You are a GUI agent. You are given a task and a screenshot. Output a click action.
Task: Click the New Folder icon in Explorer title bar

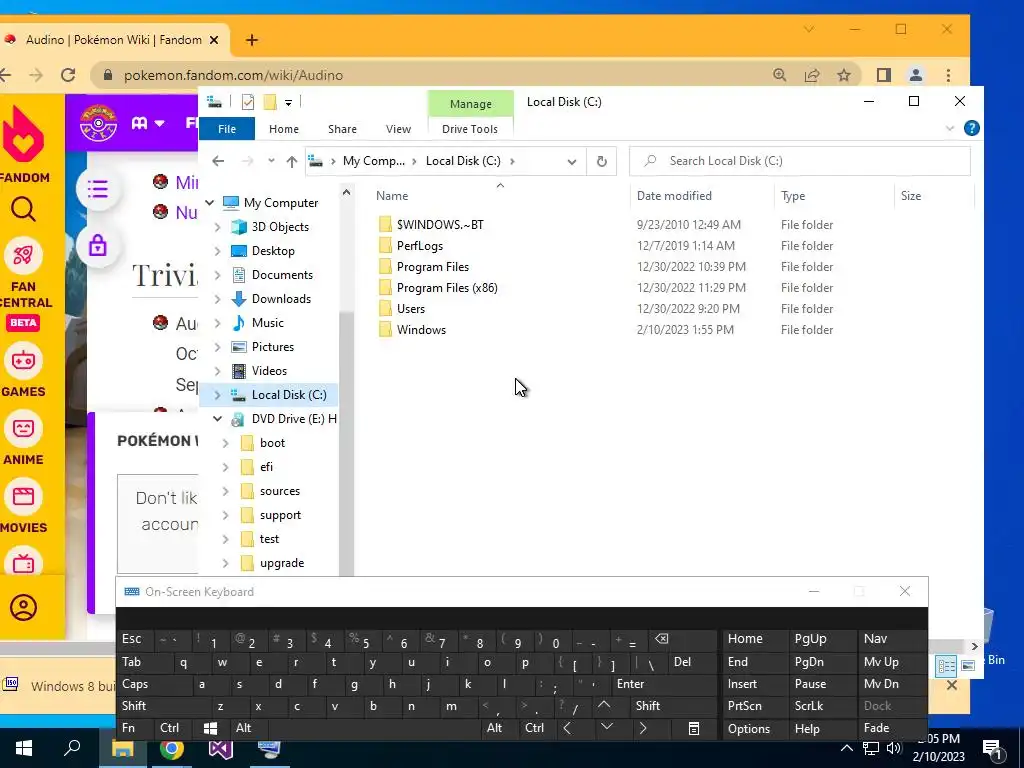[x=270, y=102]
